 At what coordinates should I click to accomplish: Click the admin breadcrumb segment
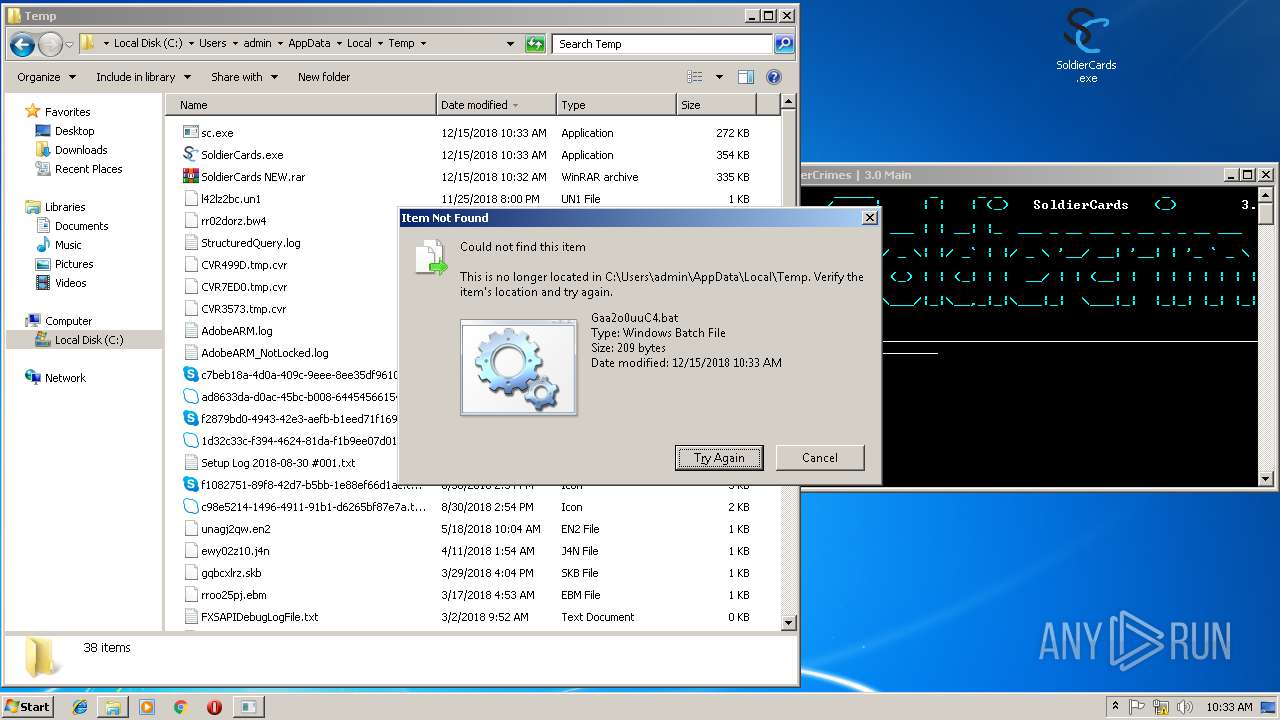[x=257, y=43]
